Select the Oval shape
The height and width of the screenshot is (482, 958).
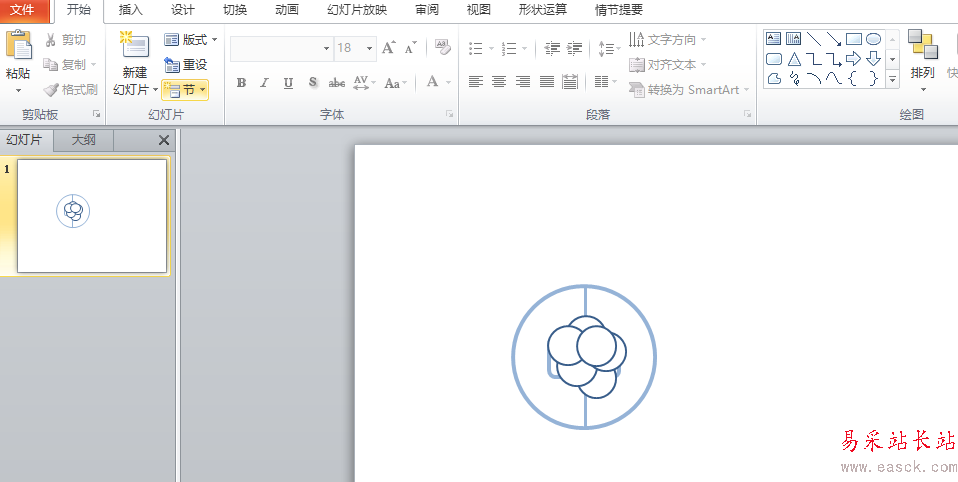pyautogui.click(x=873, y=39)
